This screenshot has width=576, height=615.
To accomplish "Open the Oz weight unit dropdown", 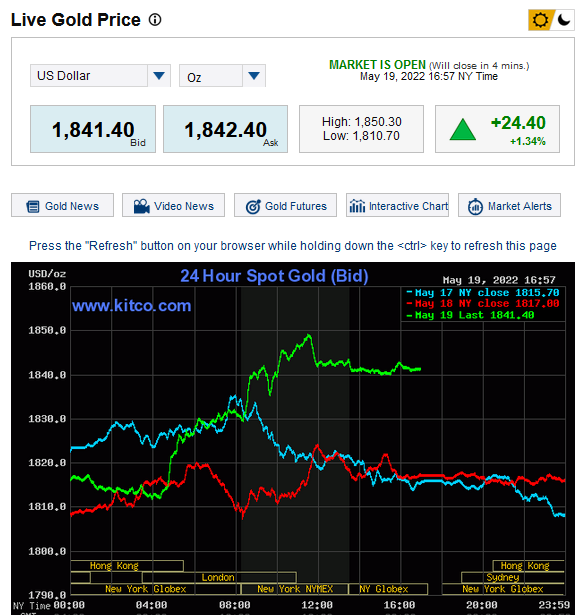I will coord(222,76).
